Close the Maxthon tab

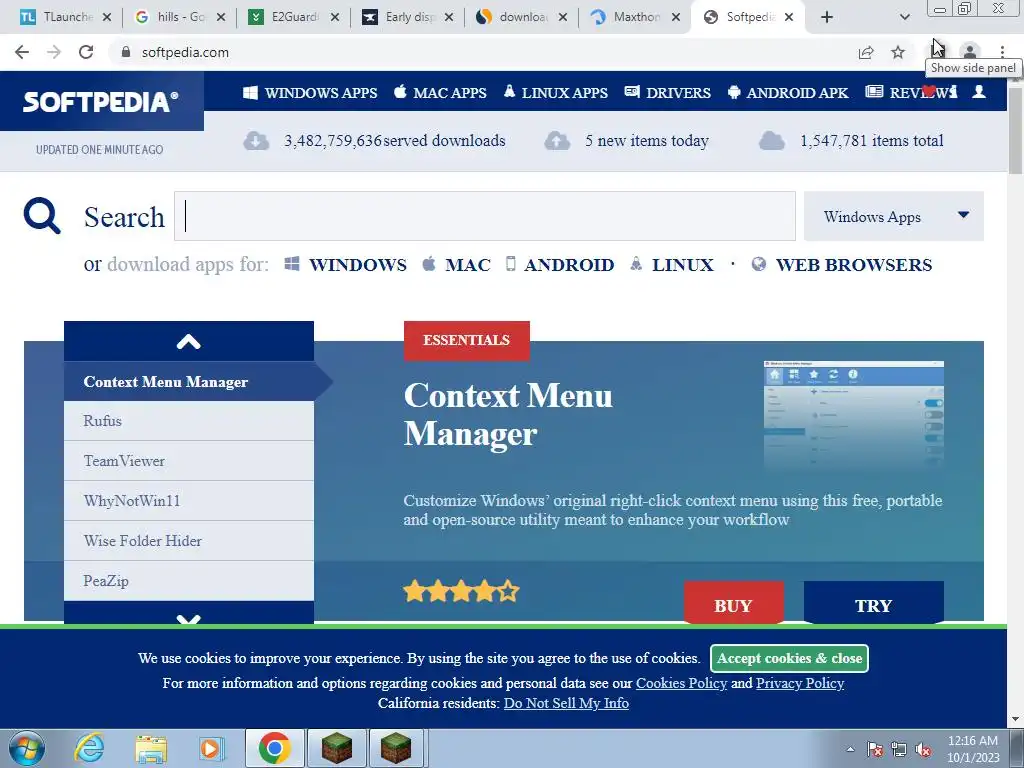click(x=677, y=17)
